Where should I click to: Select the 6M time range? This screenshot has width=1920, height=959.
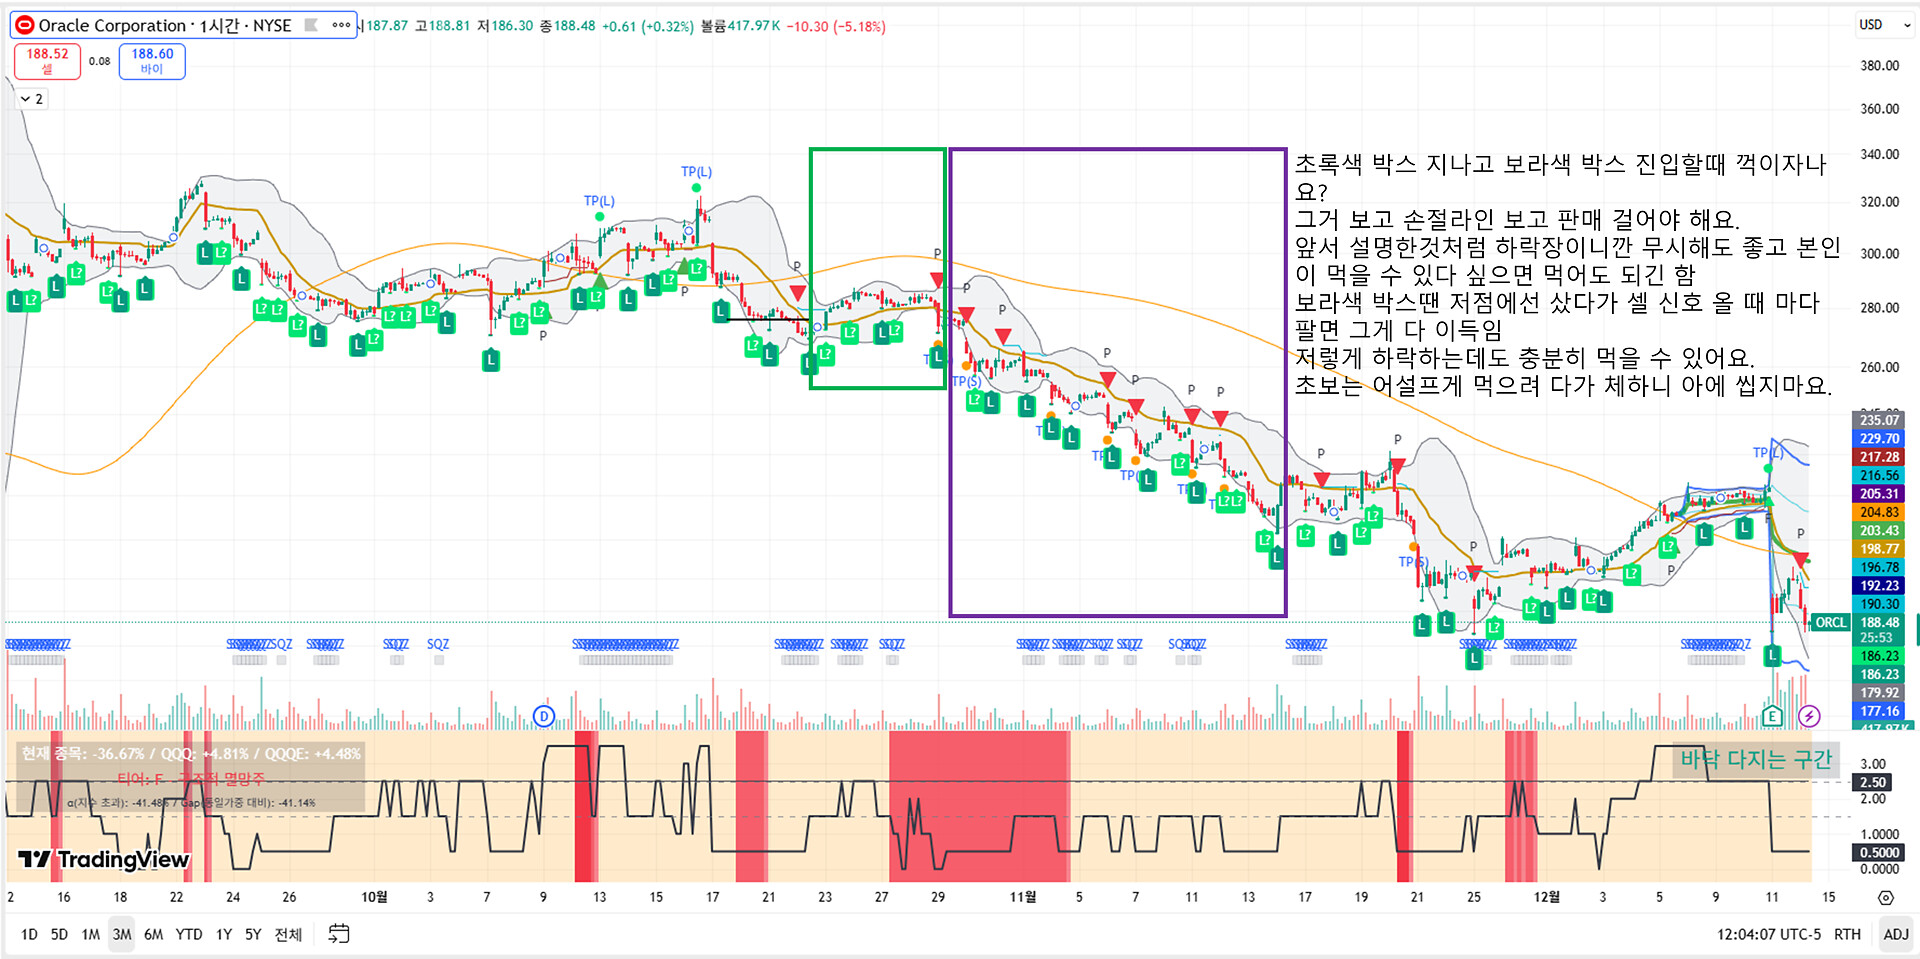[x=153, y=934]
